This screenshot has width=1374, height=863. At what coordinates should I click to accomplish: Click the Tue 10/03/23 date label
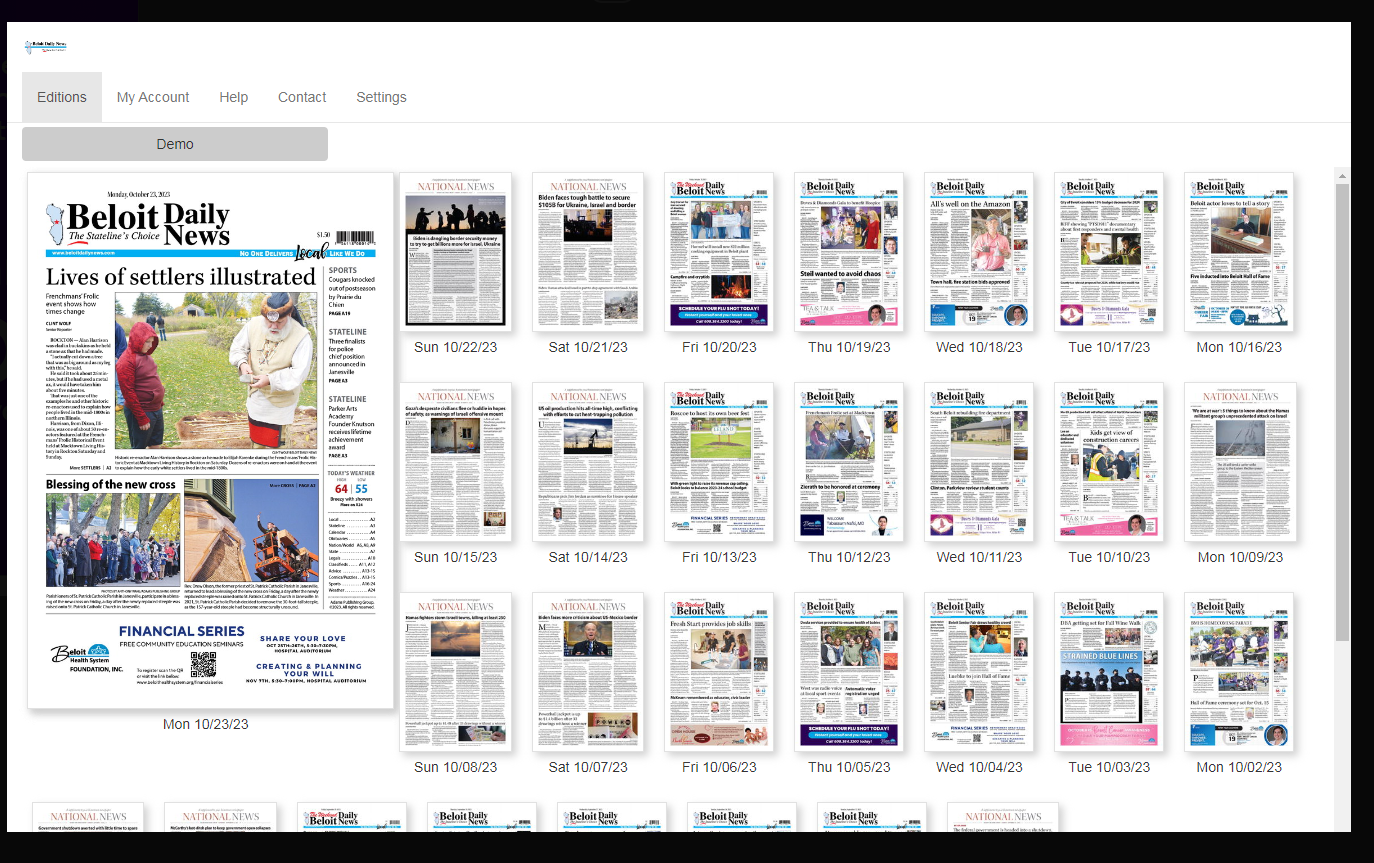pyautogui.click(x=1109, y=767)
